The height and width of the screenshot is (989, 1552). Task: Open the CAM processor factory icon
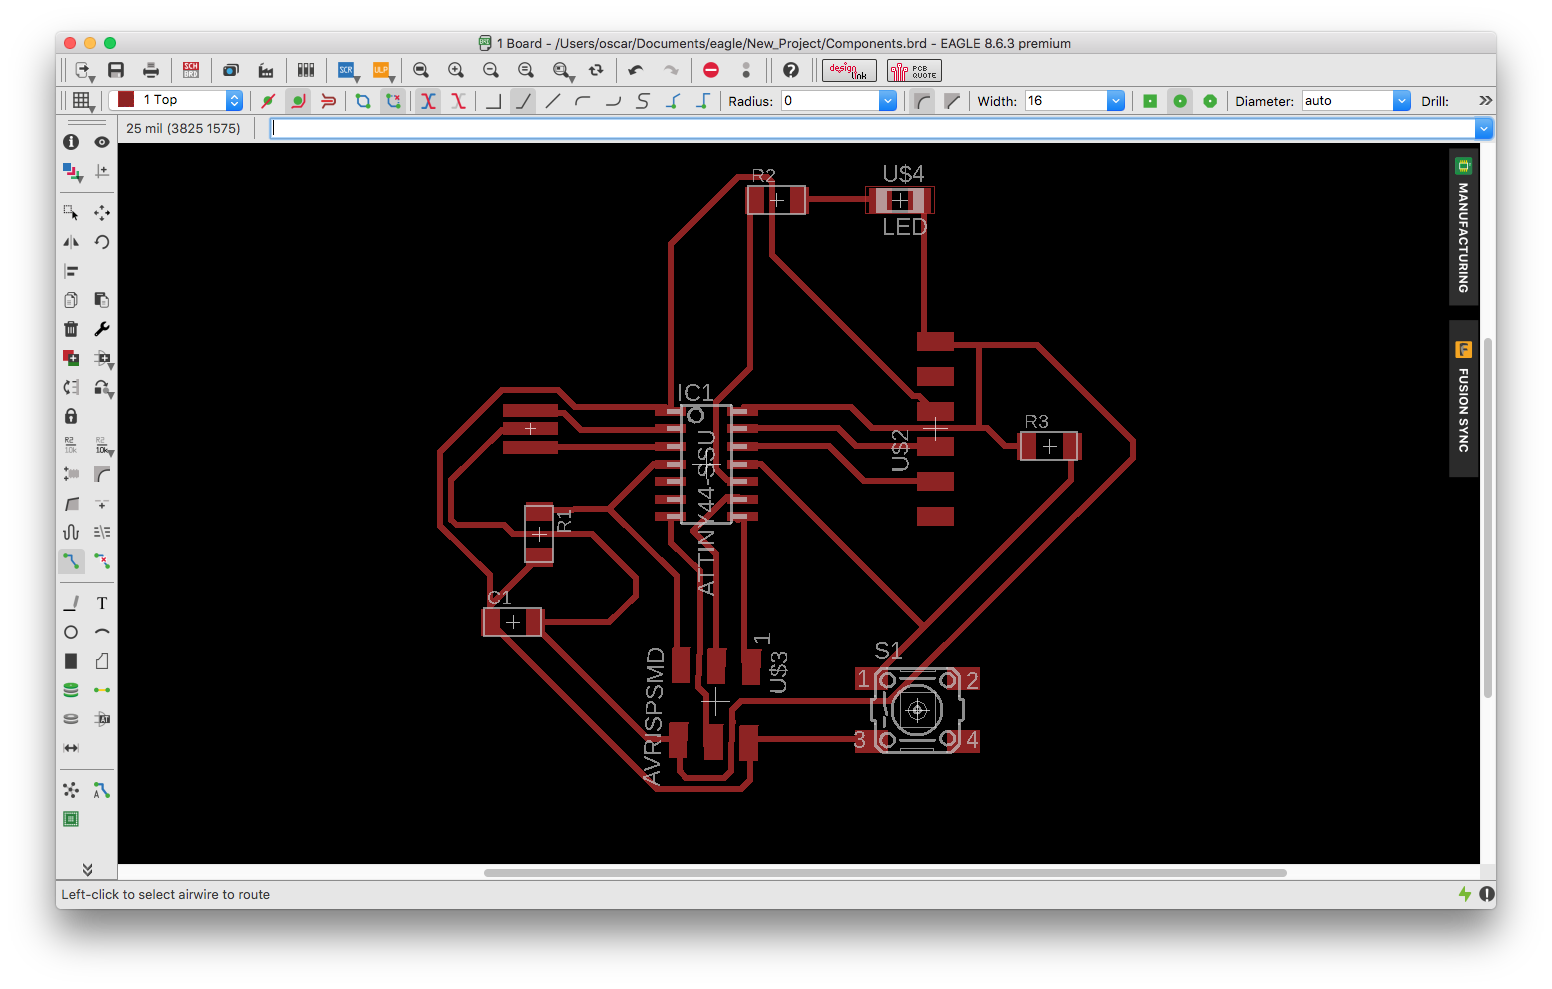(x=266, y=70)
